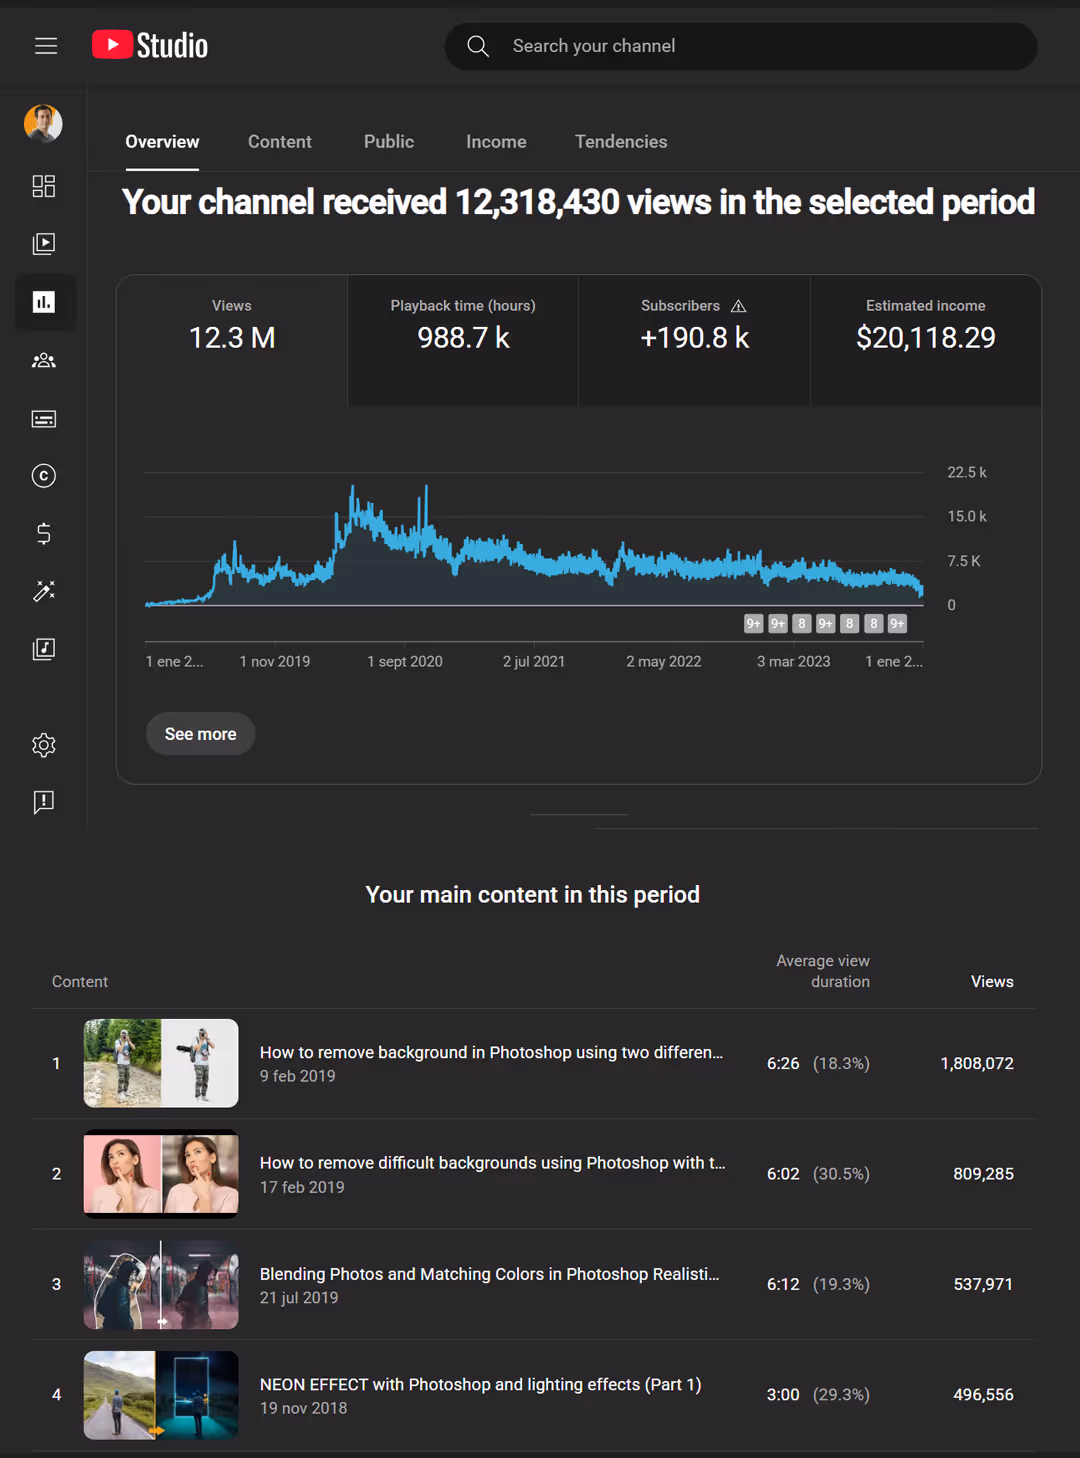
Task: Switch to the Income tab
Action: click(x=496, y=141)
